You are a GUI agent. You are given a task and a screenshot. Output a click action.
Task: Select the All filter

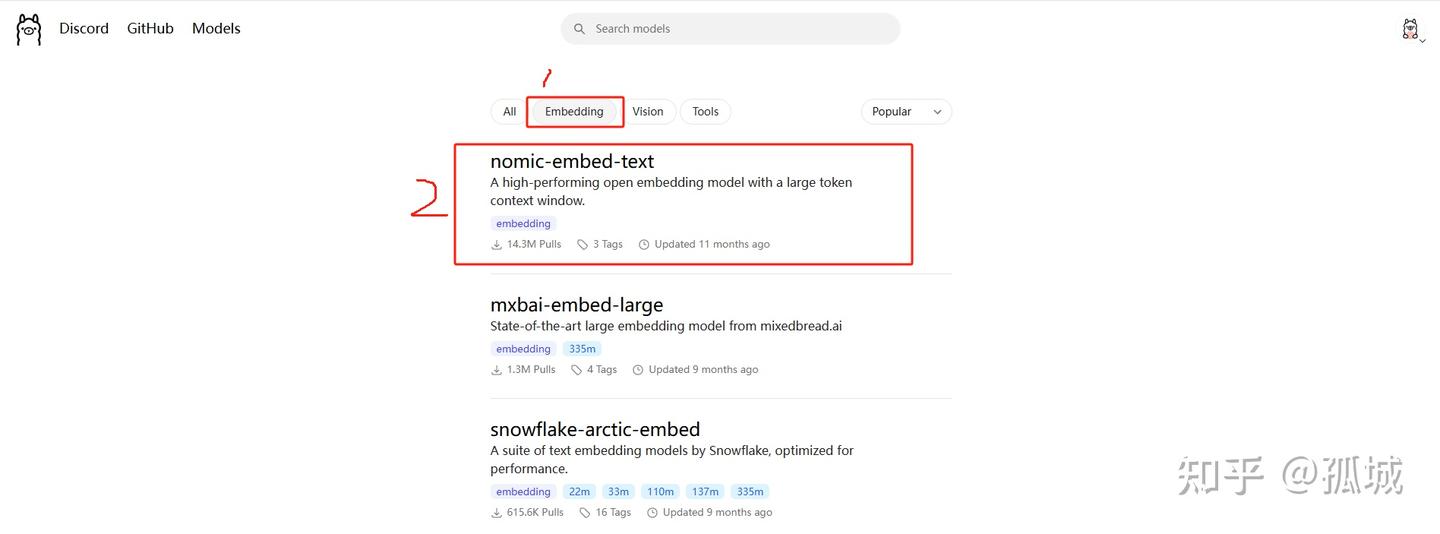509,112
